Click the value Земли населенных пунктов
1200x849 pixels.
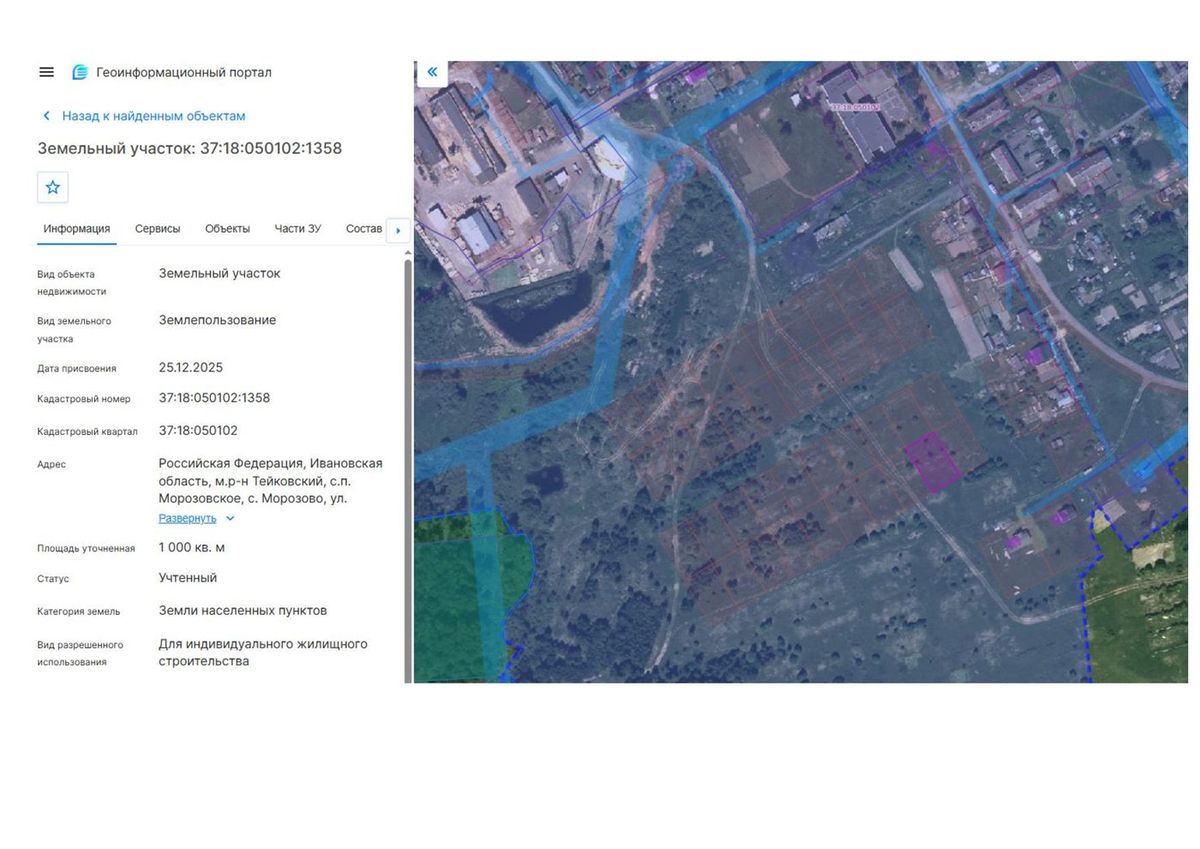coord(243,611)
